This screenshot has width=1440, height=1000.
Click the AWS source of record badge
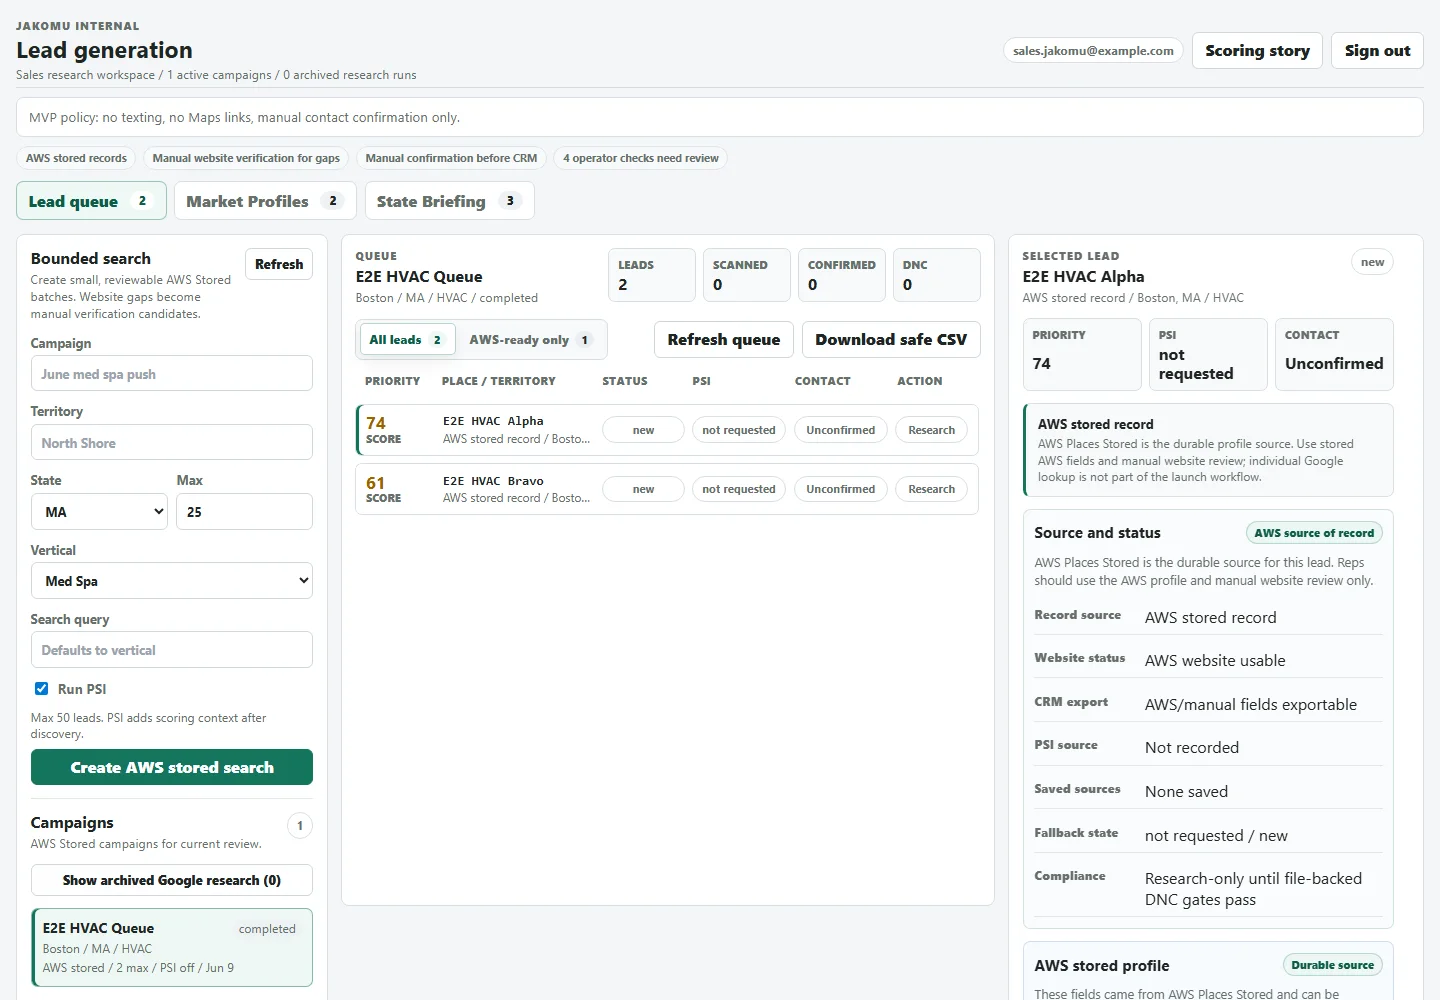tap(1314, 533)
